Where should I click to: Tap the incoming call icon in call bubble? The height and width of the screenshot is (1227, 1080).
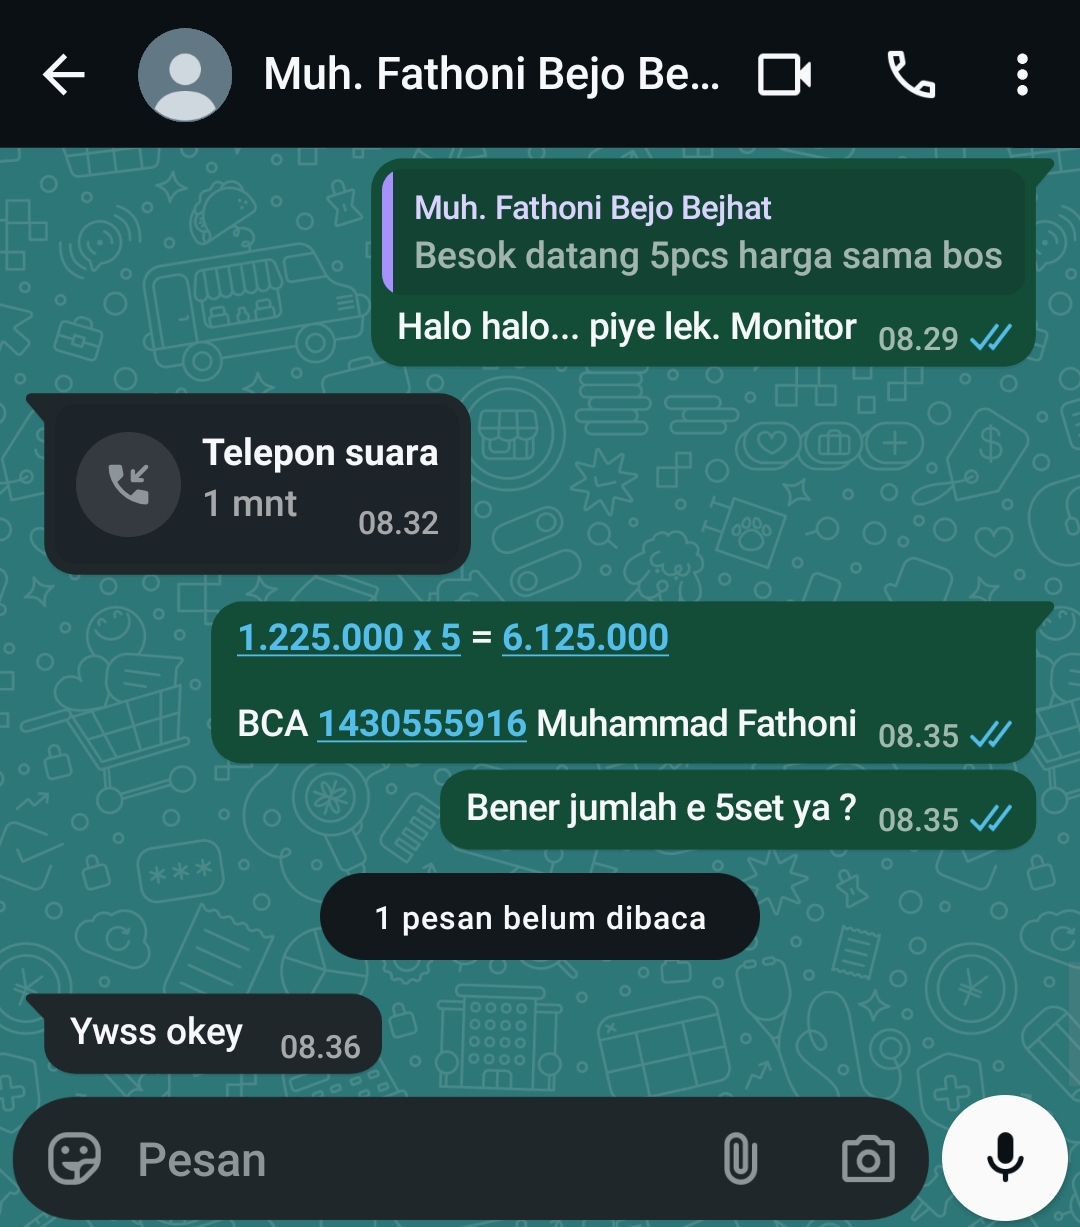point(128,484)
